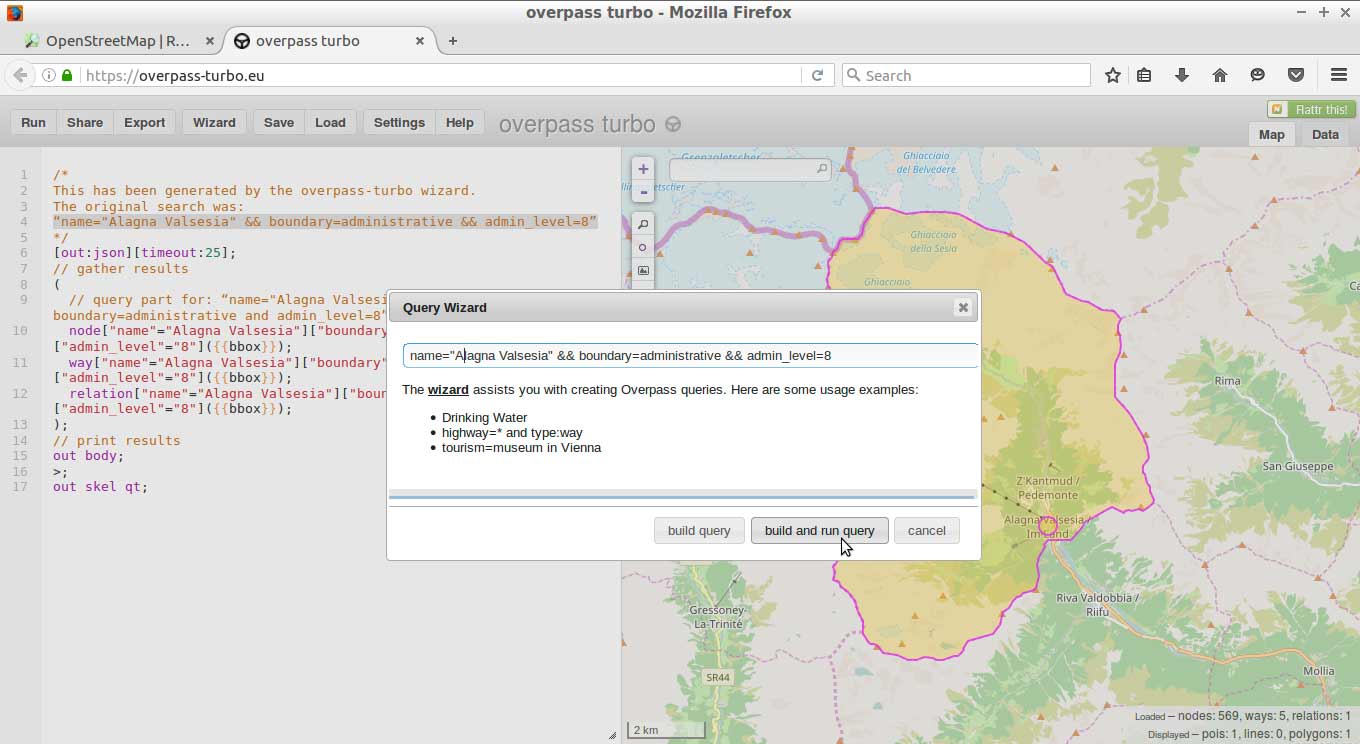Click the site information 'i' icon

[x=49, y=75]
